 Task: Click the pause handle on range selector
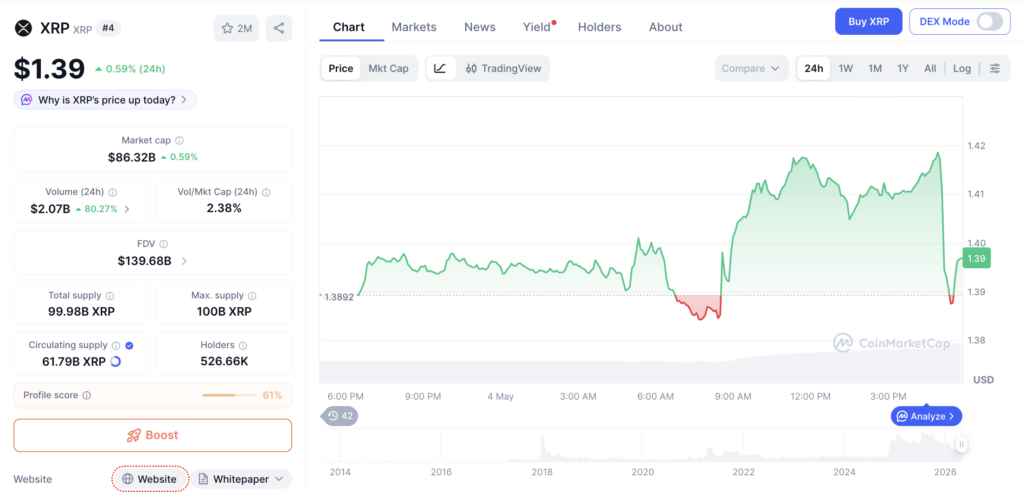coord(961,445)
